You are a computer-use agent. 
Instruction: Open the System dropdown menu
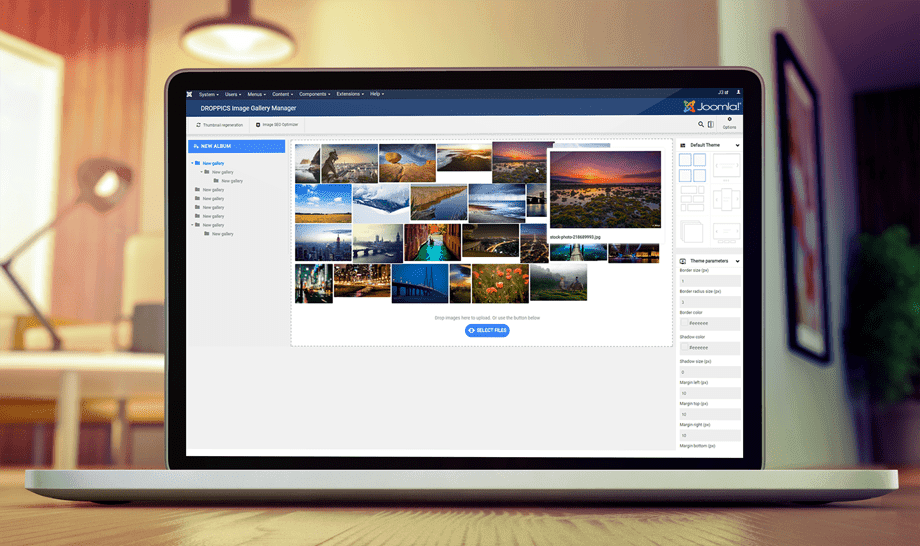click(x=208, y=93)
